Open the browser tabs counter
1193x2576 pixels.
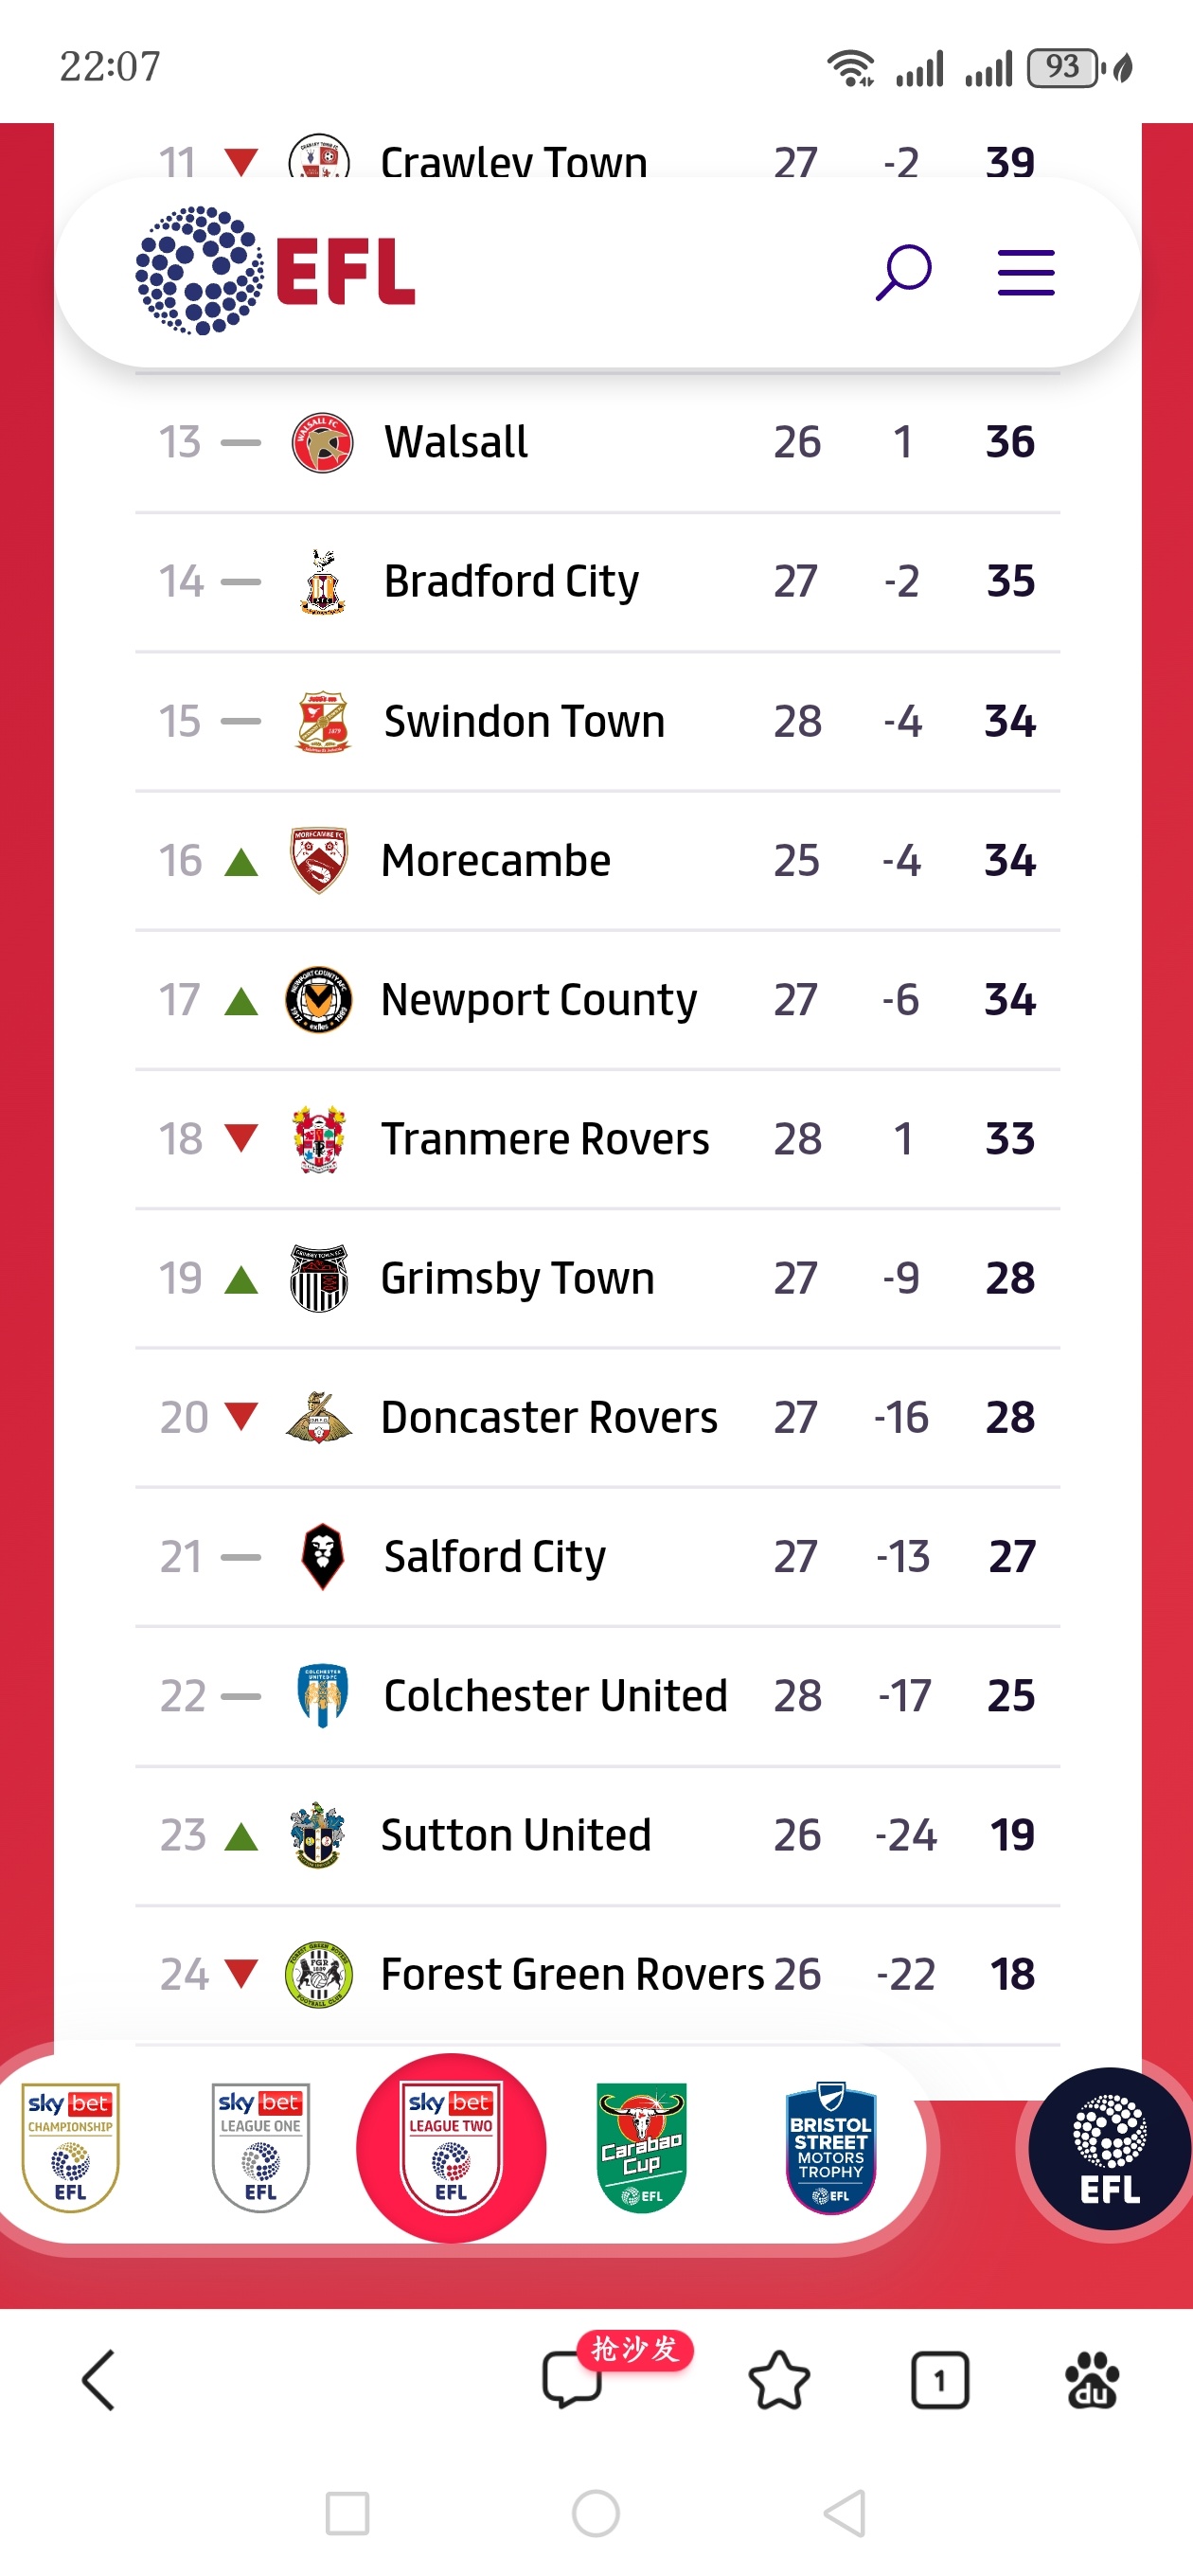[x=939, y=2379]
